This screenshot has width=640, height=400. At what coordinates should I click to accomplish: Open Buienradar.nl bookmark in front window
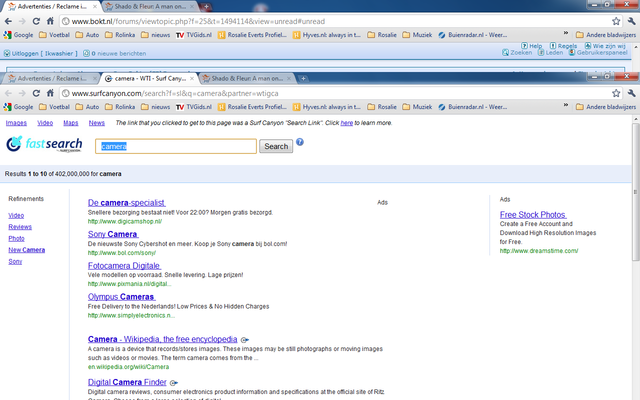pyautogui.click(x=473, y=107)
